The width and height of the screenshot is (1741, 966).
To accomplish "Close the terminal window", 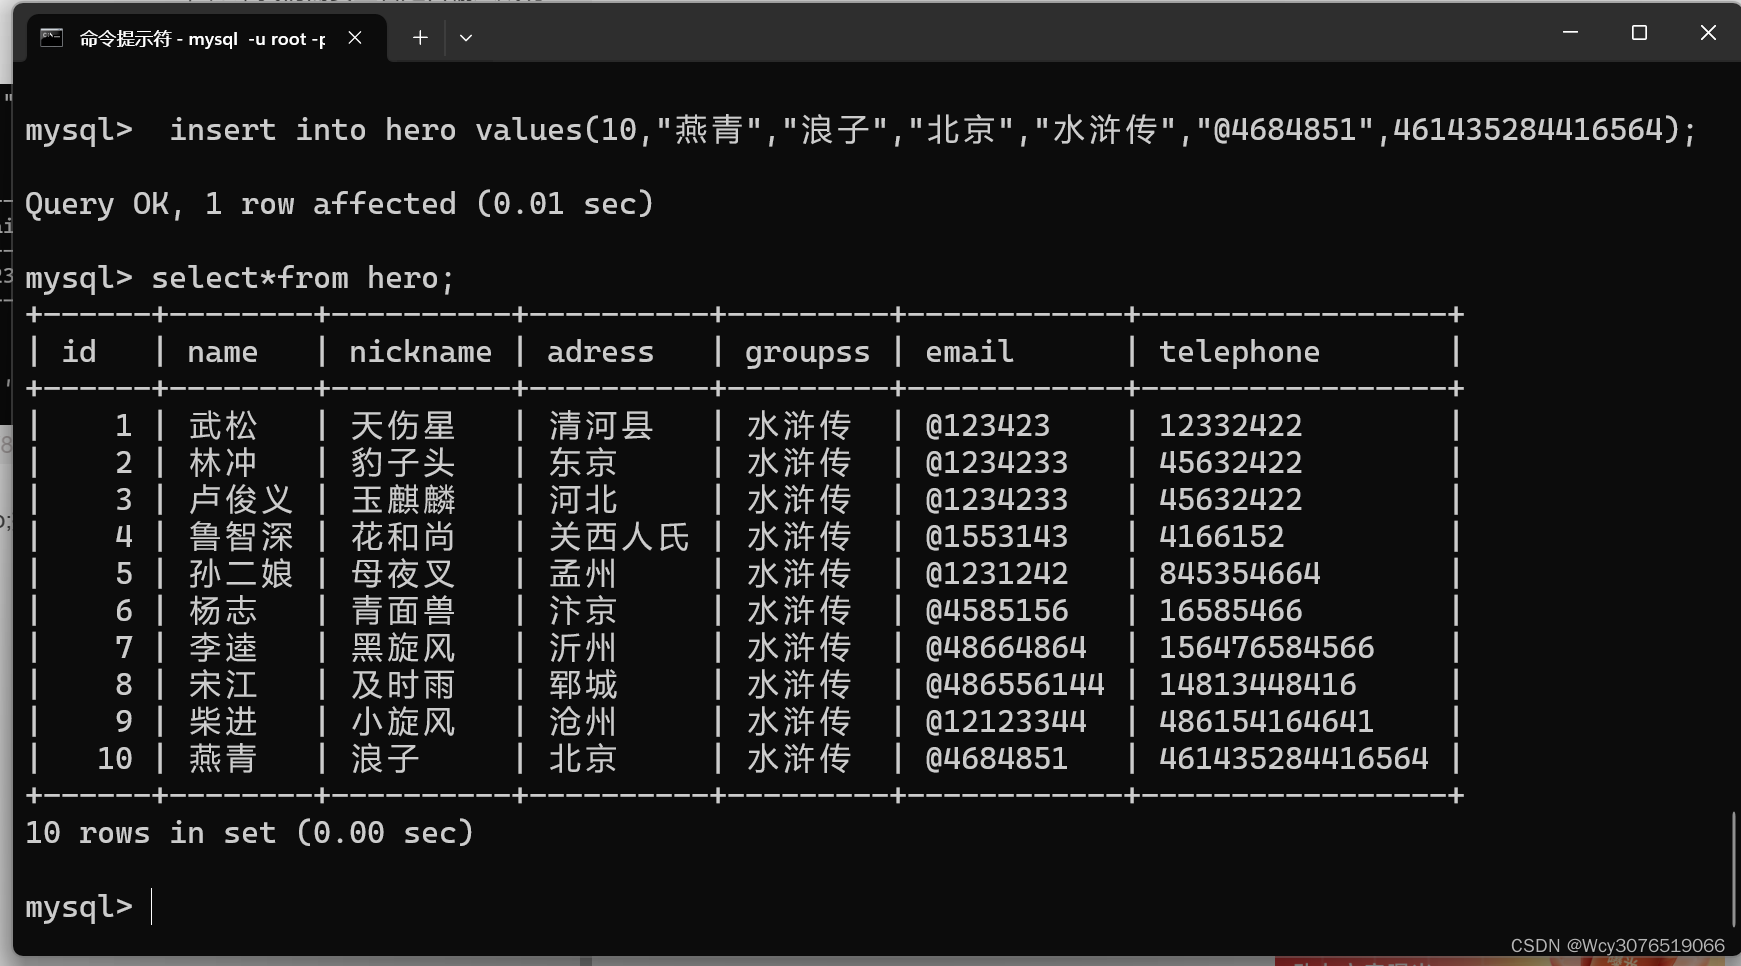I will pyautogui.click(x=1708, y=33).
